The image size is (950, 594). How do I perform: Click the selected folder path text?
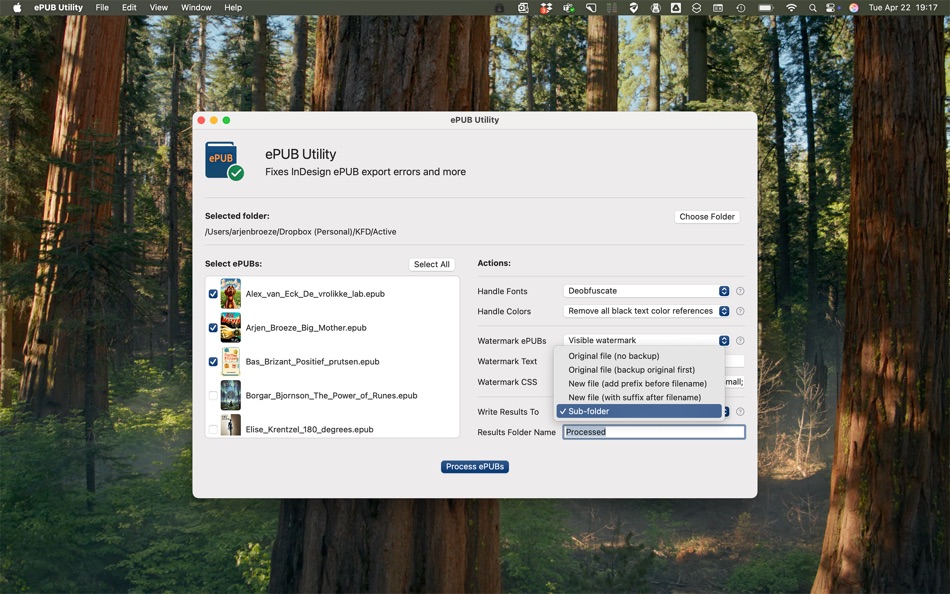[x=301, y=232]
